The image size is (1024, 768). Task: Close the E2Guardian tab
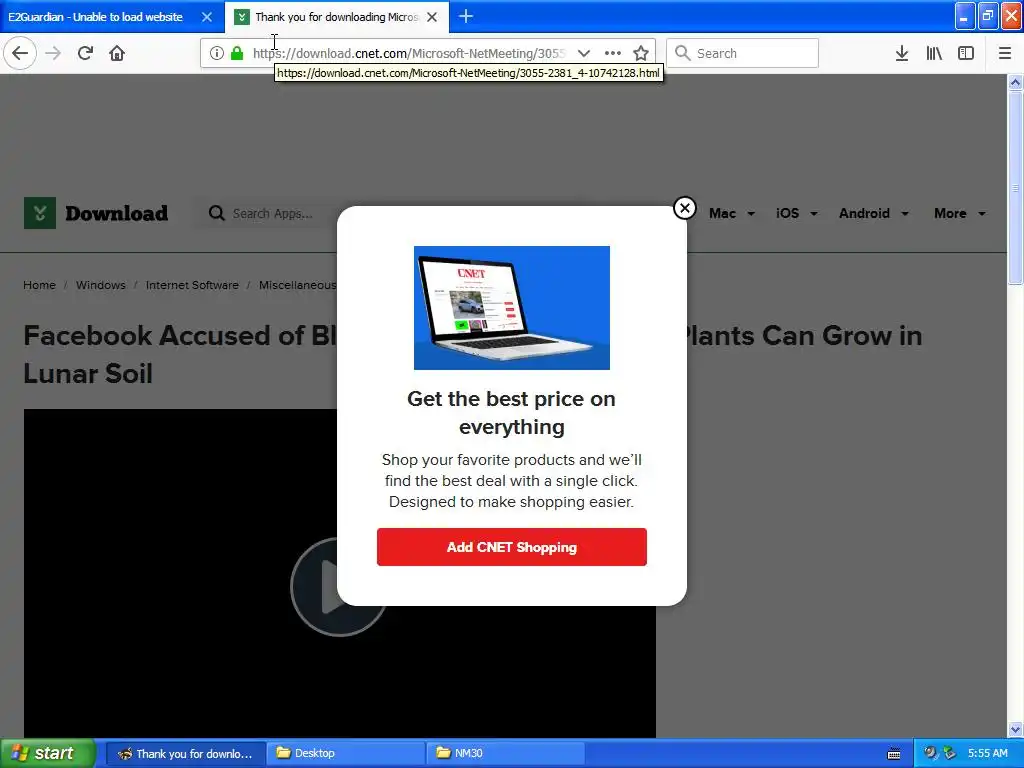click(x=206, y=17)
